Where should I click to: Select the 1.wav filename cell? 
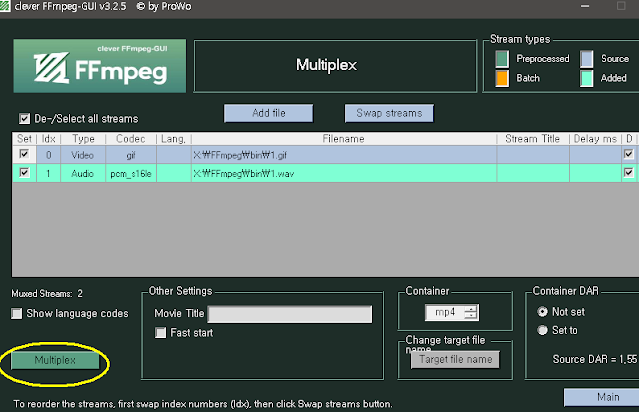[x=344, y=173]
